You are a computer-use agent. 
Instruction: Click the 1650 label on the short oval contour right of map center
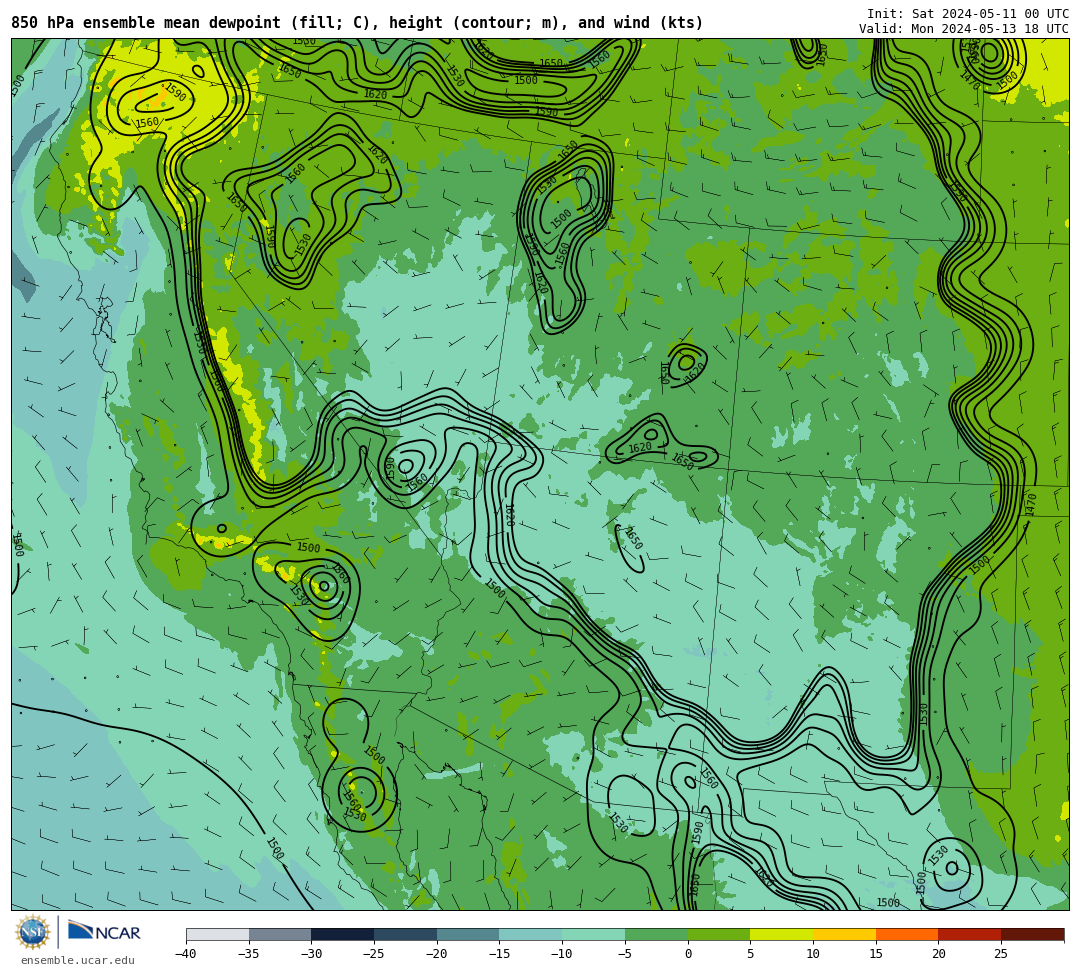[x=633, y=538]
